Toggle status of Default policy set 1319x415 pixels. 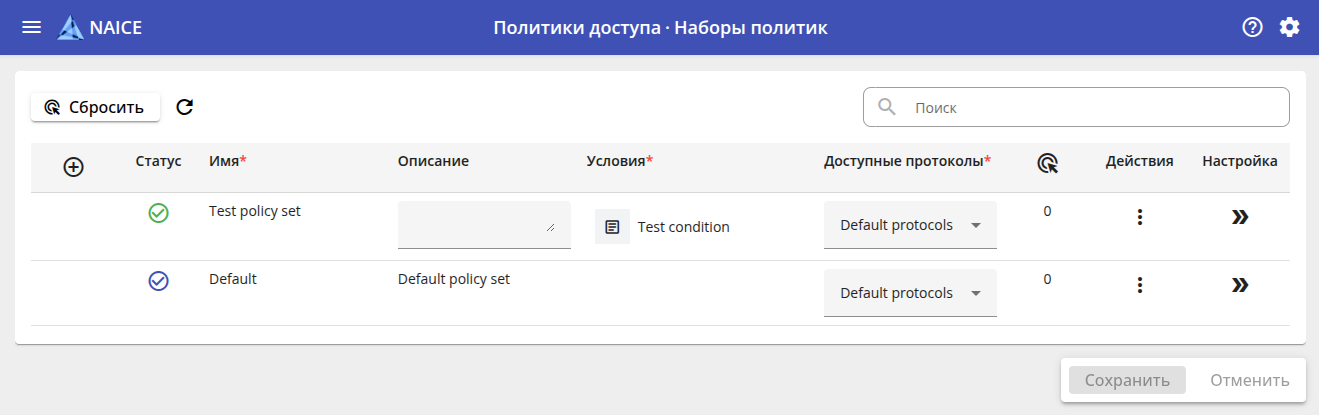click(x=158, y=281)
